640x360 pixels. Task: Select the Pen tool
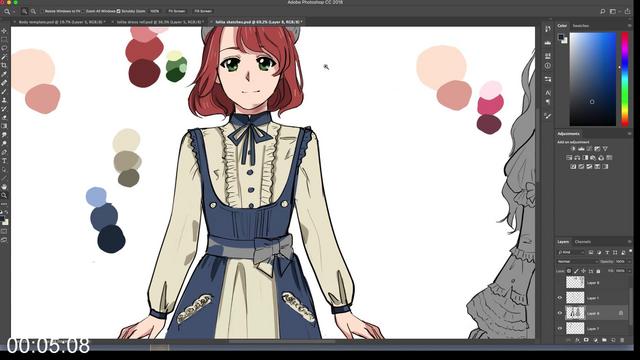pos(4,152)
